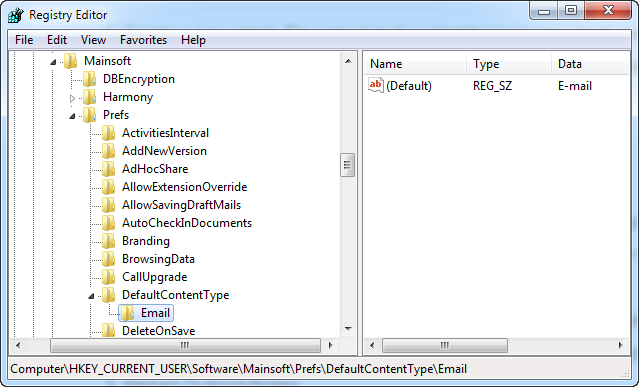639x387 pixels.
Task: Select the AdHocShare key
Action: 155,169
